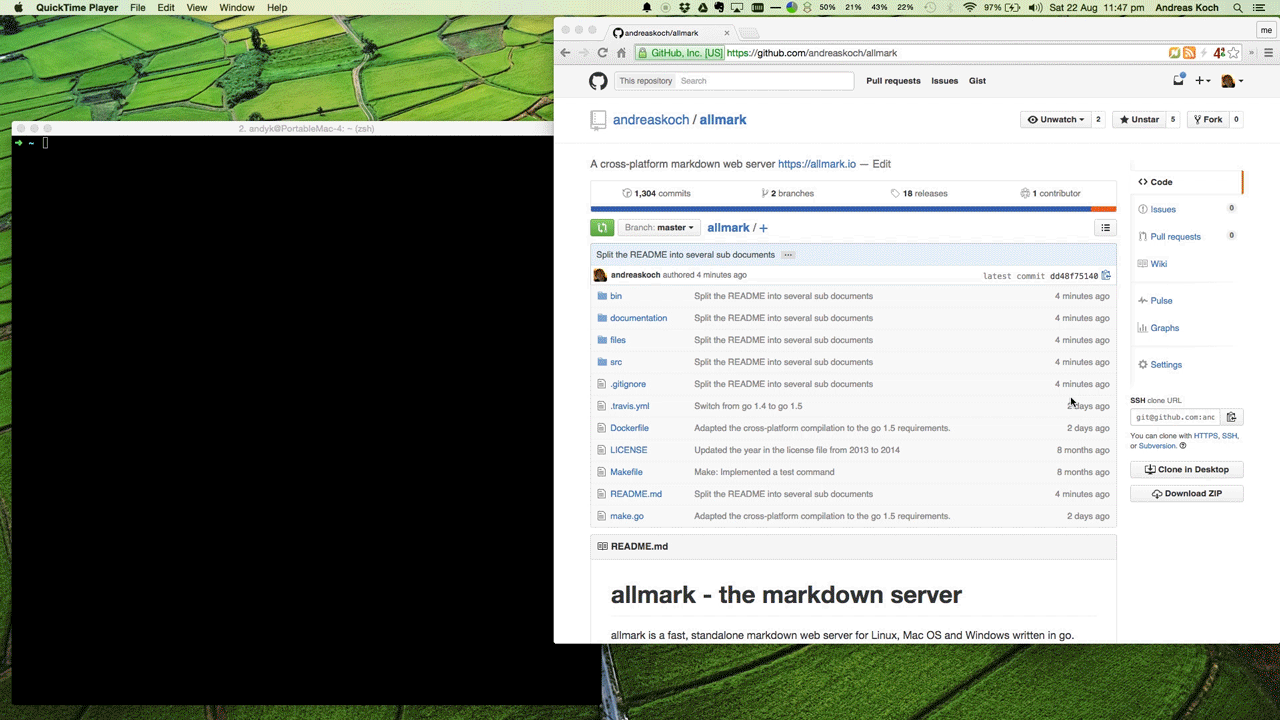Click the Dropbox menu bar icon
The width and height of the screenshot is (1280, 720).
(684, 8)
